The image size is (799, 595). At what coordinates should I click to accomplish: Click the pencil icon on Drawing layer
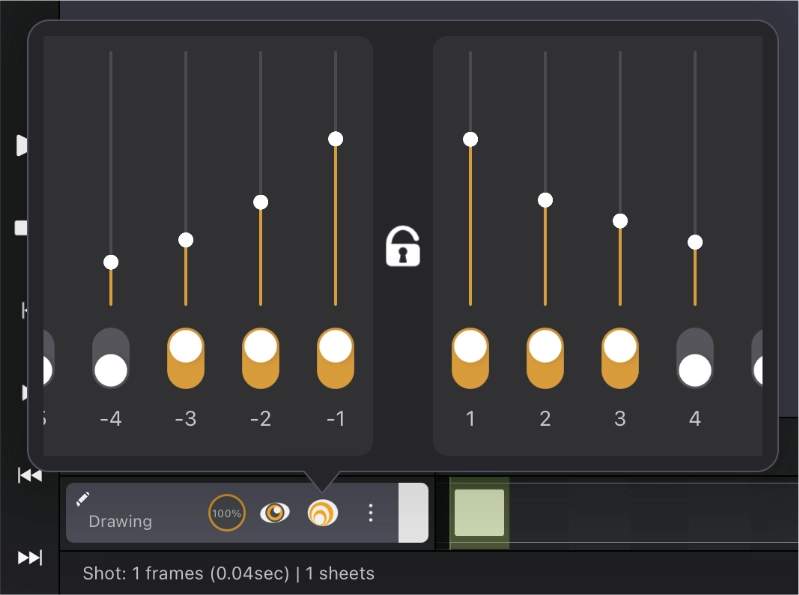tap(83, 499)
